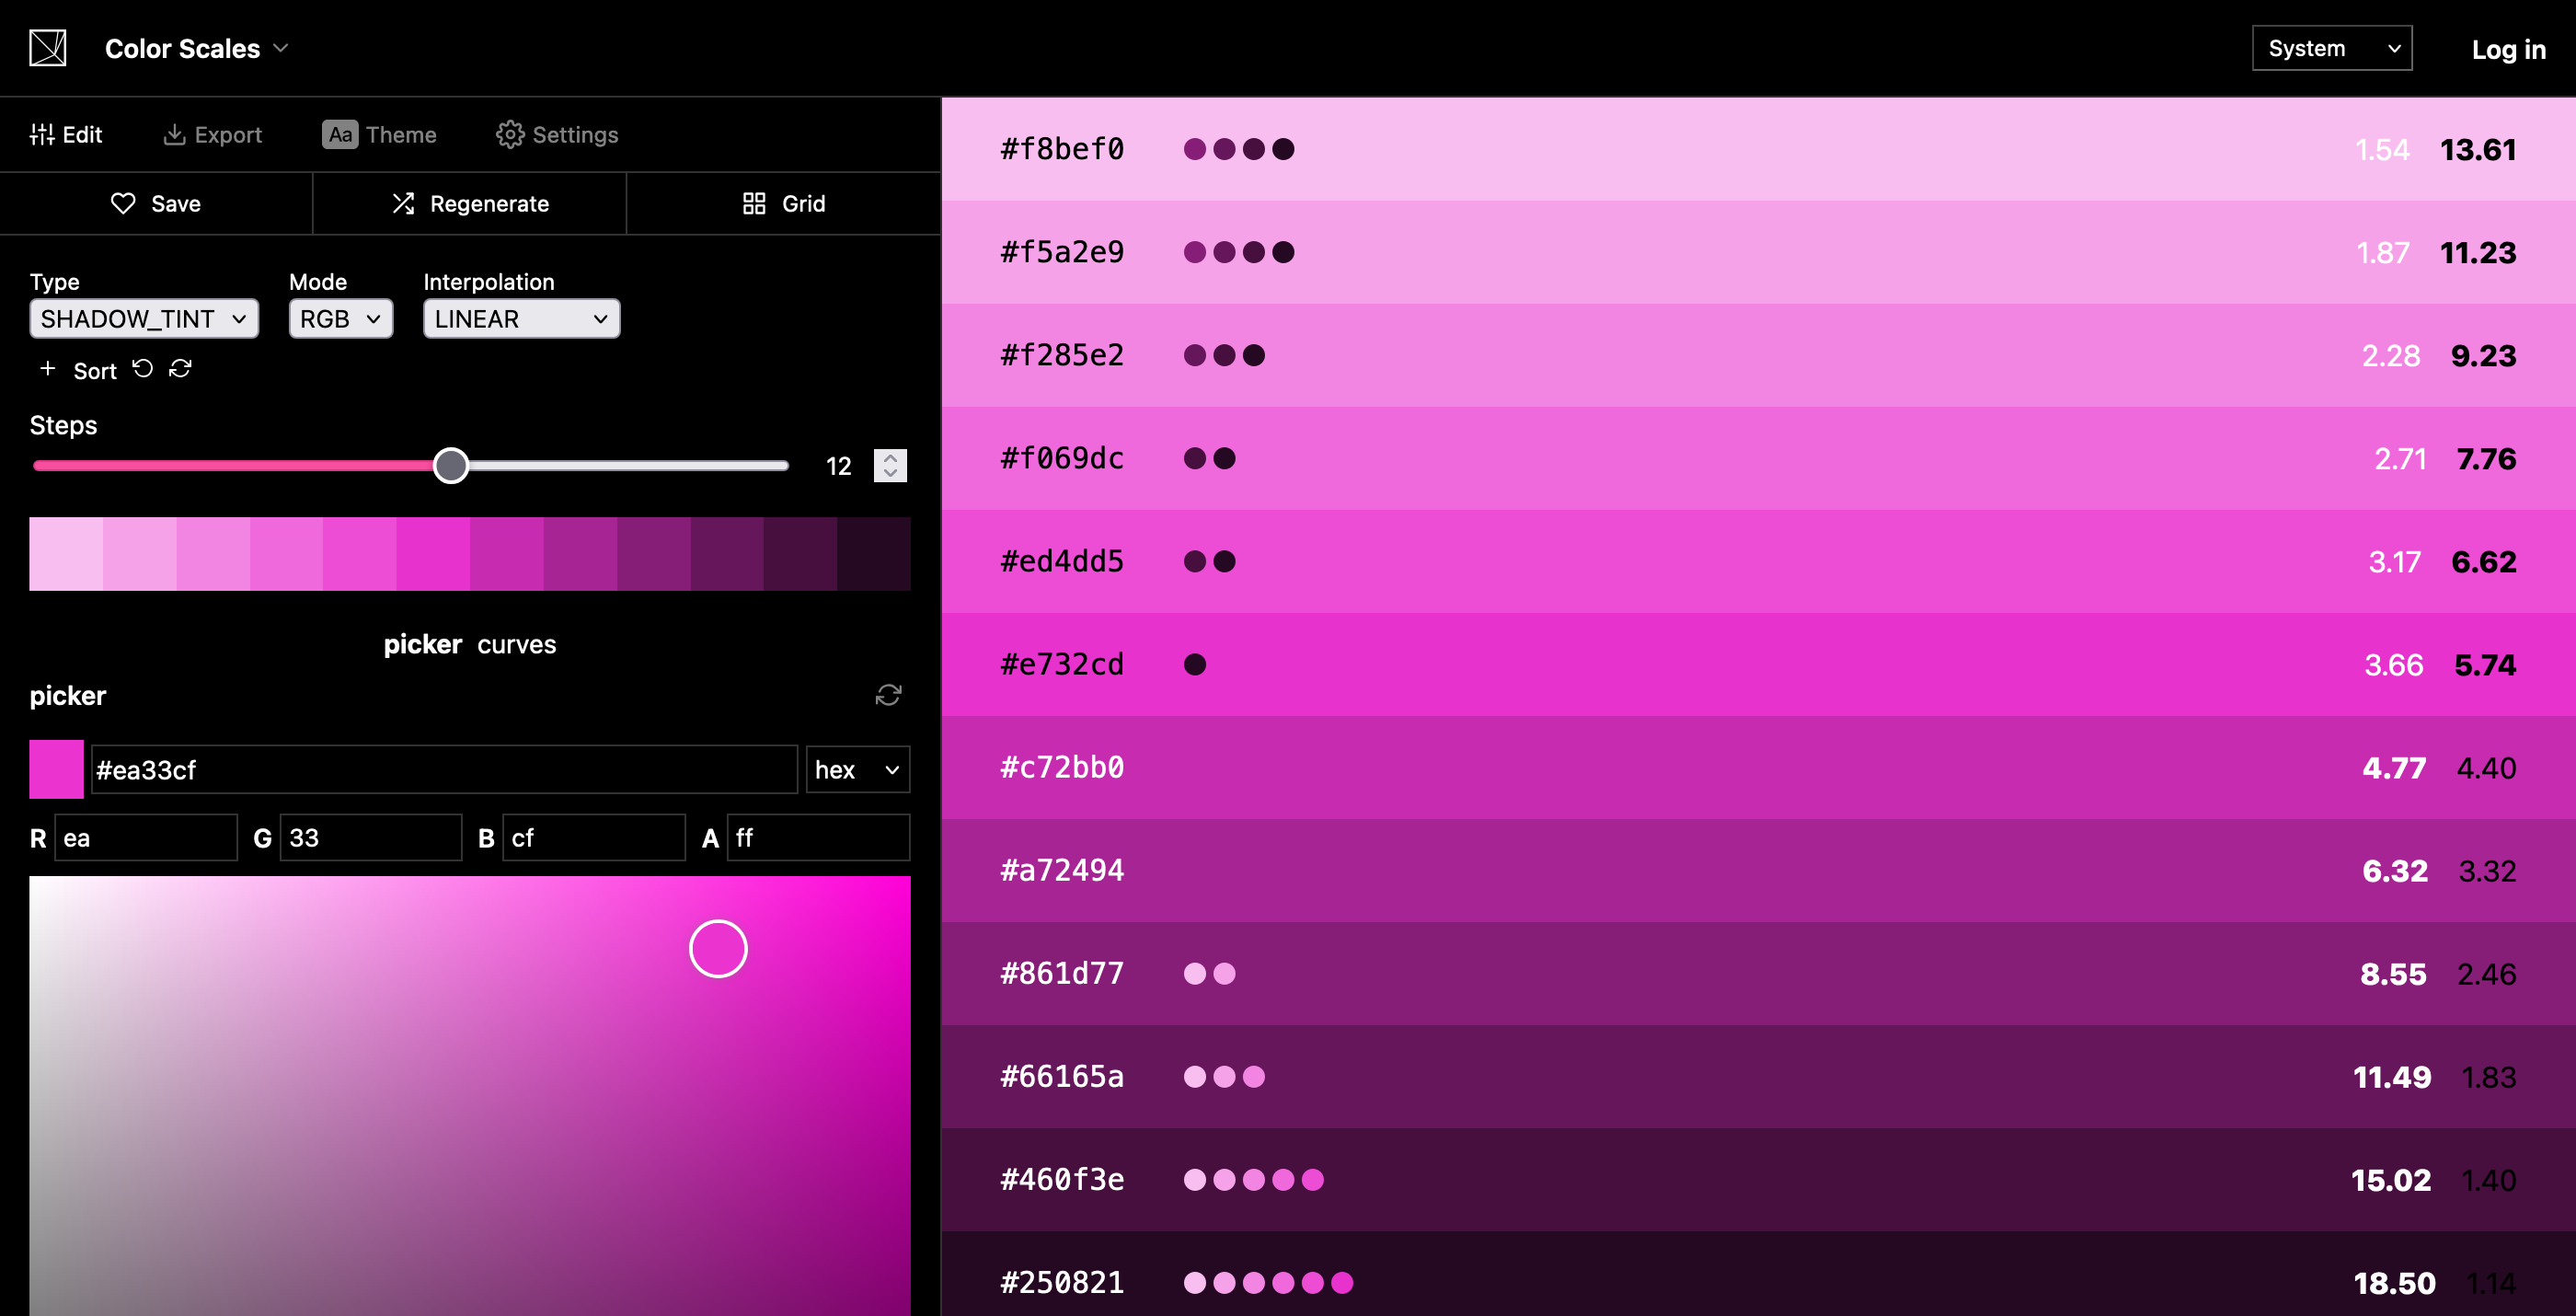Click the first contrast dot in #ed4dd5 row
The image size is (2576, 1316).
point(1194,561)
